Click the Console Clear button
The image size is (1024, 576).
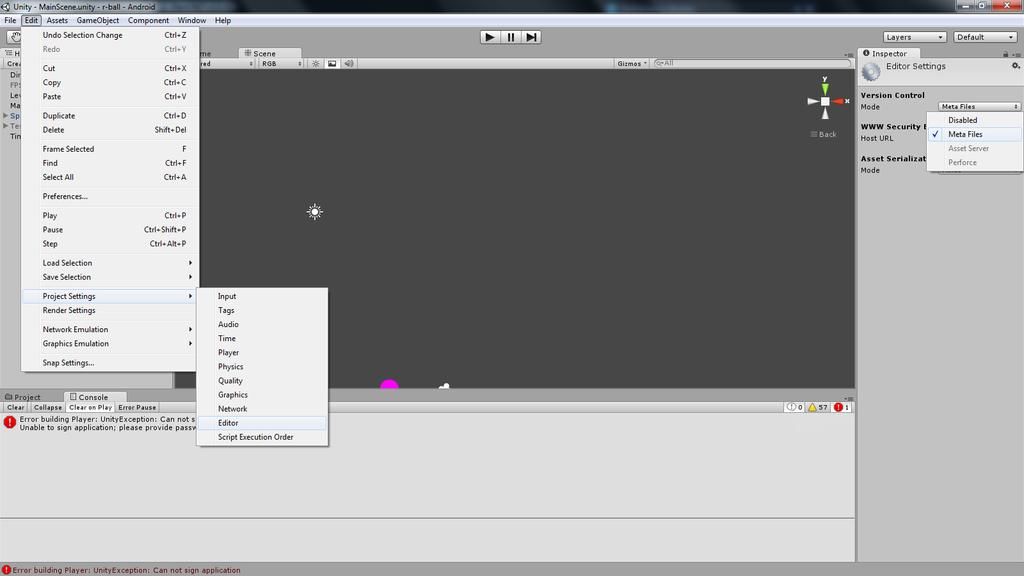point(16,408)
